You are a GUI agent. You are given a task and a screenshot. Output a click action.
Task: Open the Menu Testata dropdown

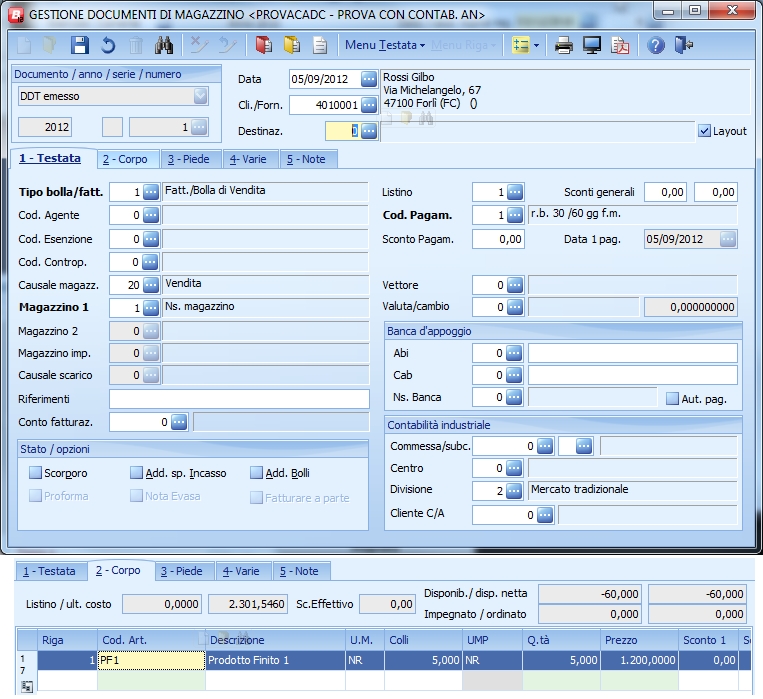384,45
